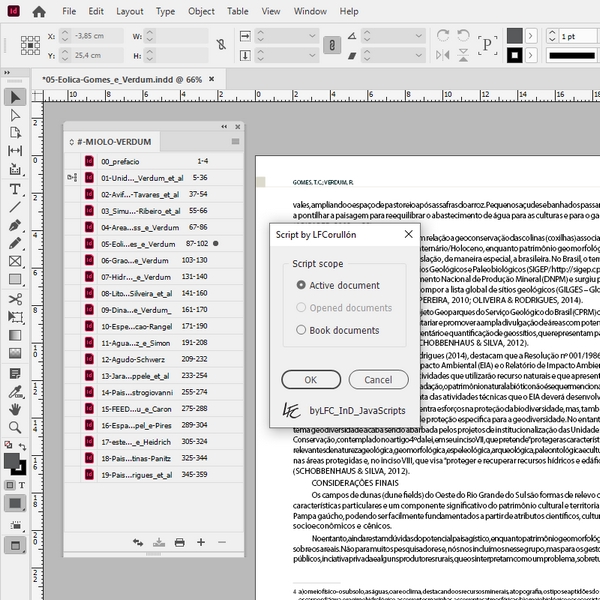Select the Note tool

(x=15, y=373)
